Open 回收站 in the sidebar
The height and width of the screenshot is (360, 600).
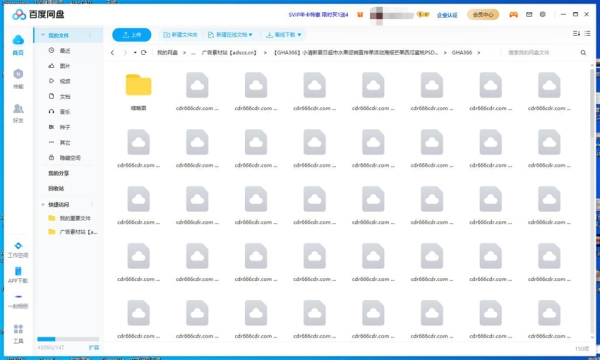click(56, 188)
